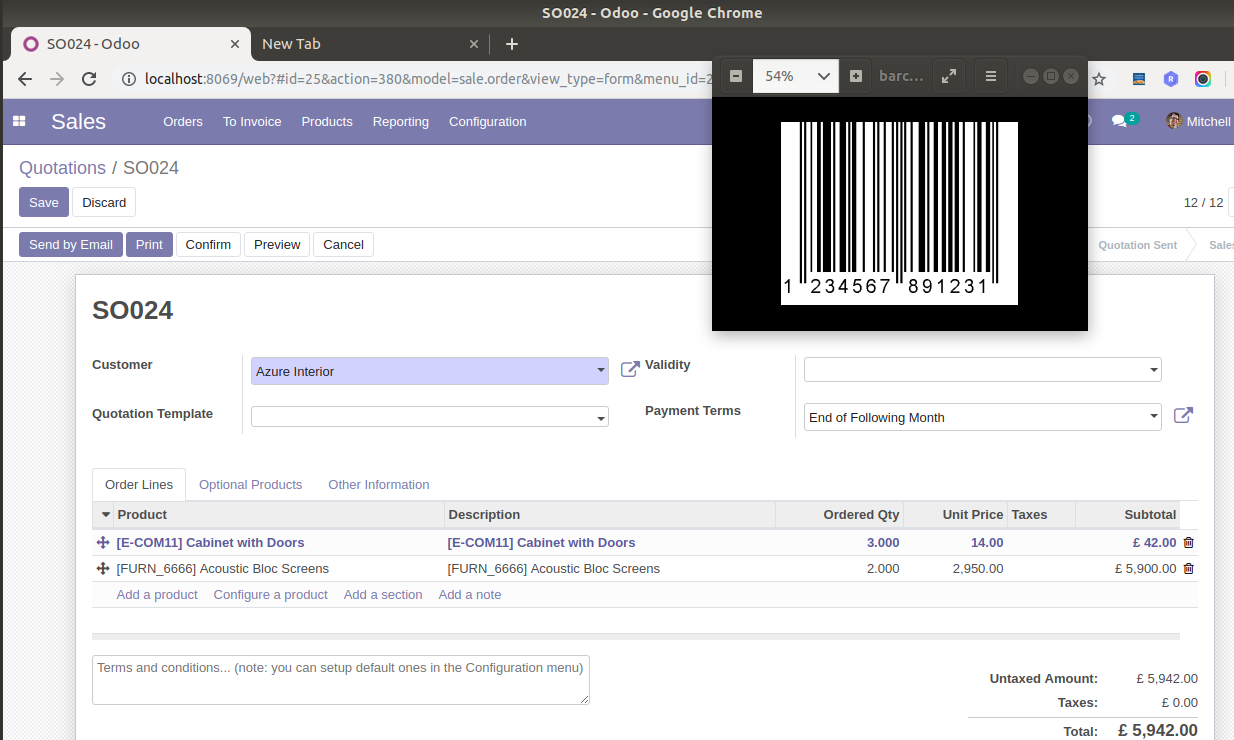Open the order lines column options dropdown
1234x740 pixels.
tap(106, 515)
